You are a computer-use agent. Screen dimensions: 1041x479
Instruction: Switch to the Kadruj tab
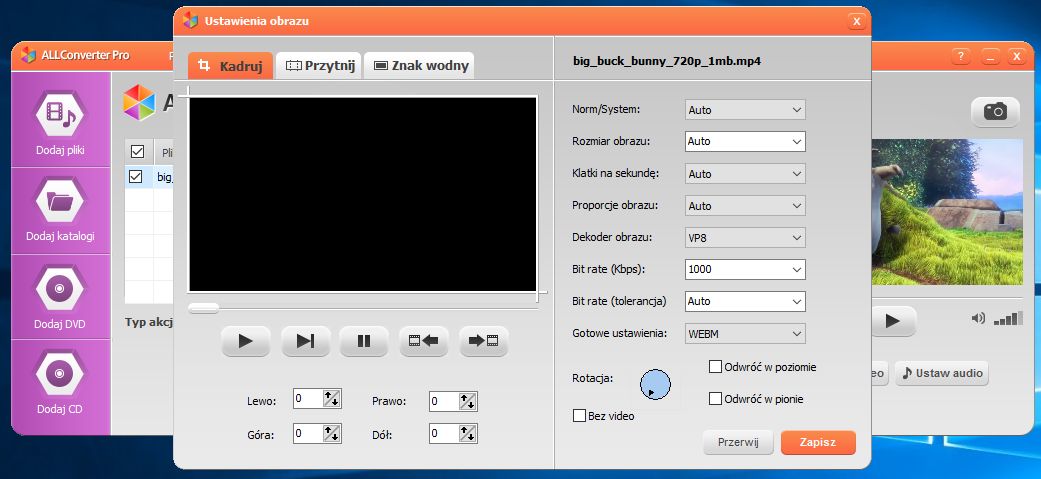pos(230,66)
